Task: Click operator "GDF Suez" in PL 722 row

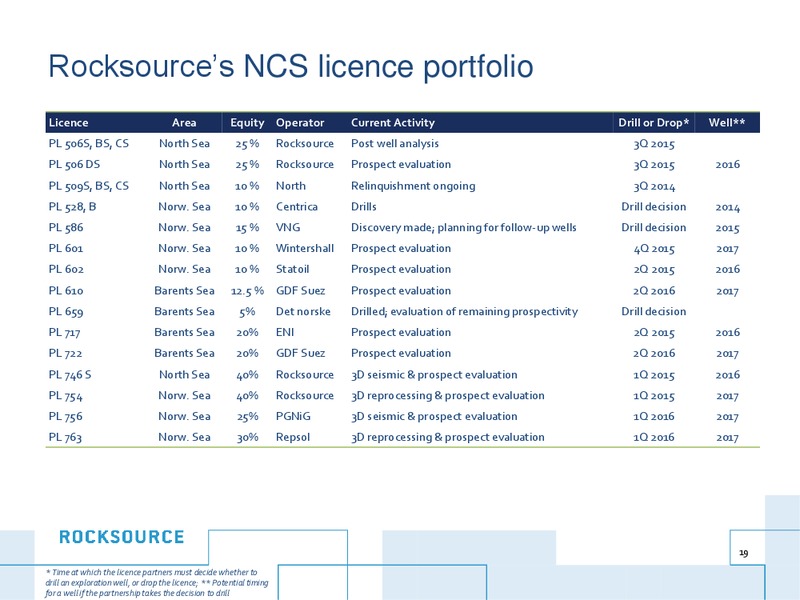Action: [x=301, y=354]
